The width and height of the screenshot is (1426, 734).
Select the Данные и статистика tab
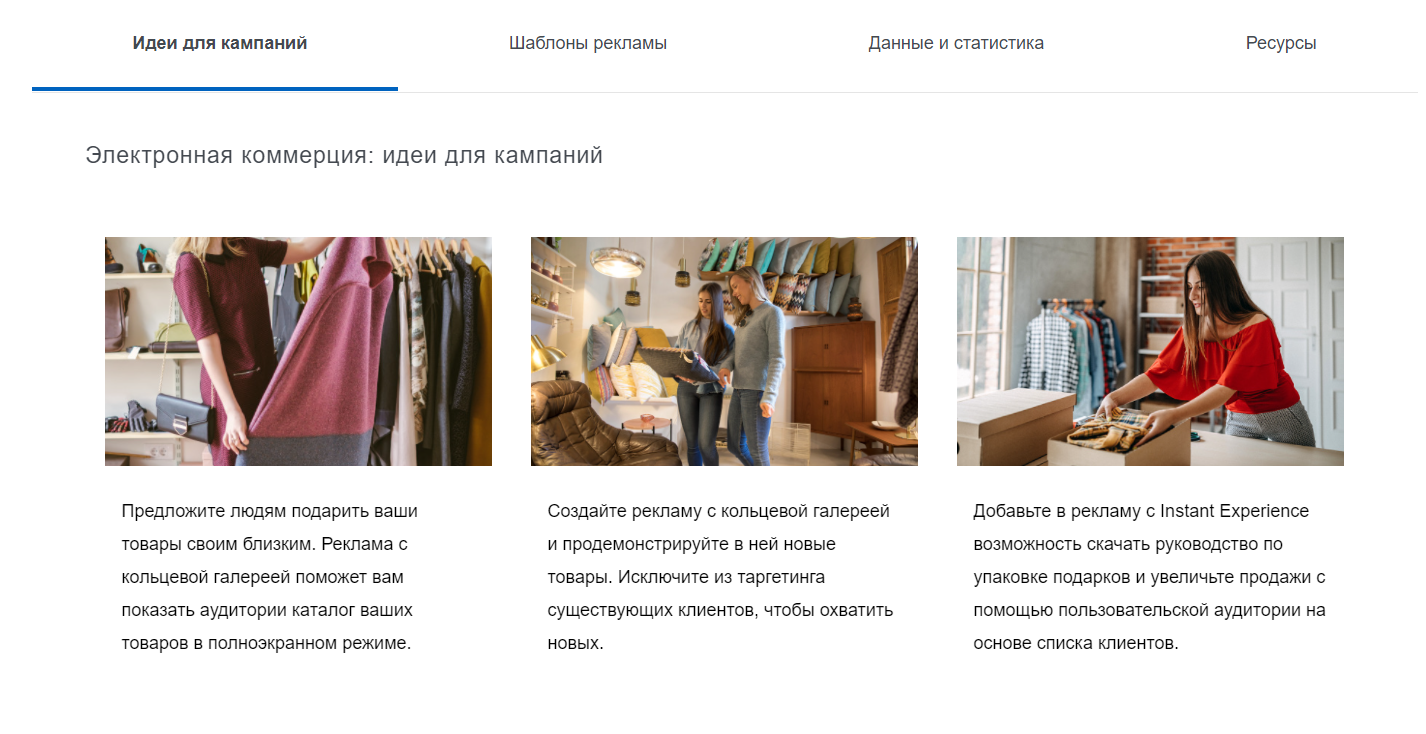click(955, 44)
